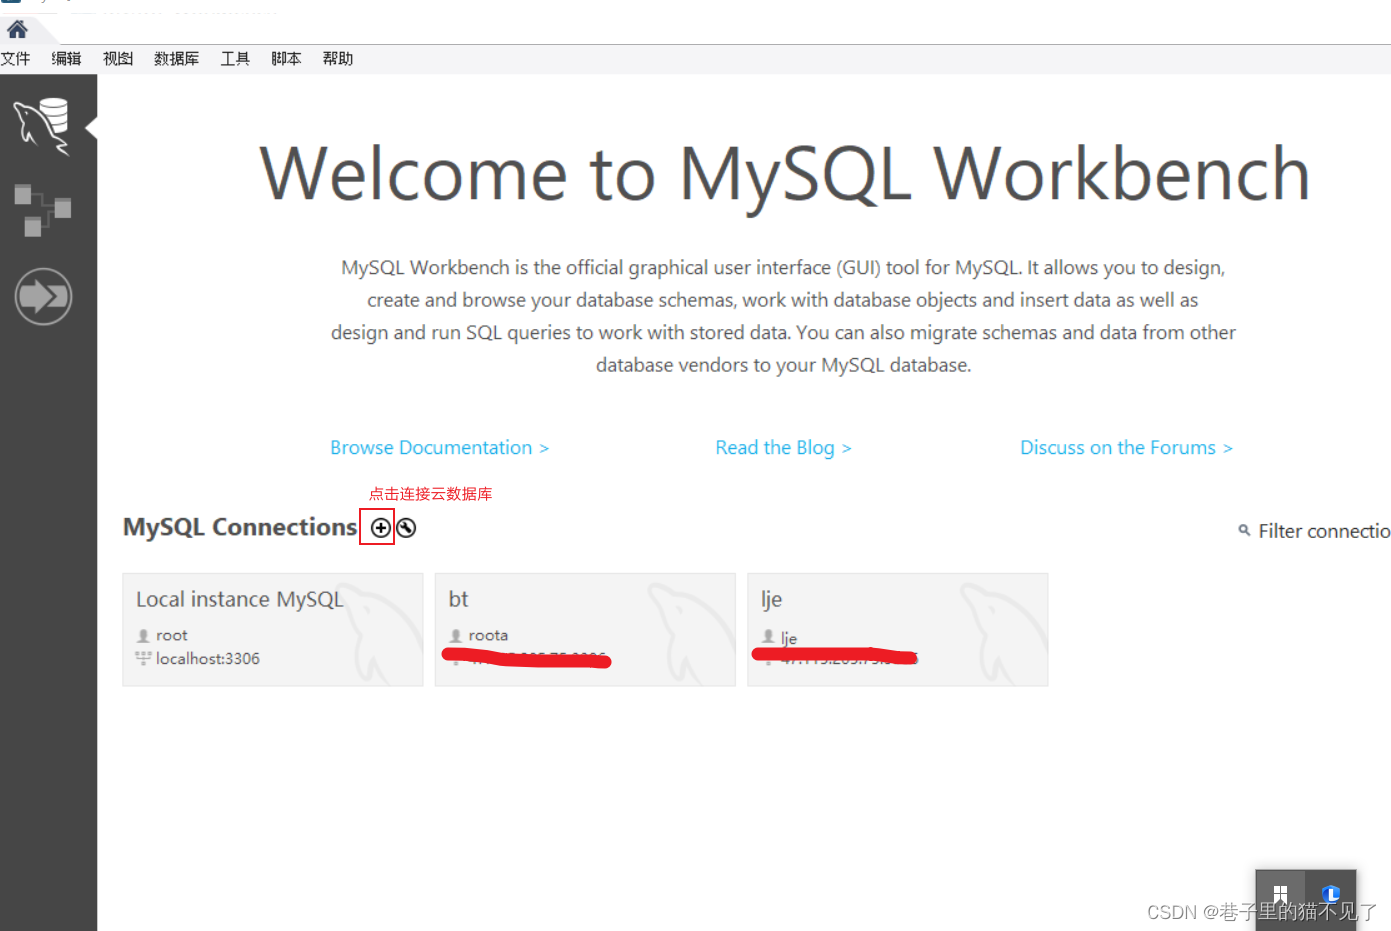1391x931 pixels.
Task: Open the Models view sidebar icon
Action: [43, 210]
